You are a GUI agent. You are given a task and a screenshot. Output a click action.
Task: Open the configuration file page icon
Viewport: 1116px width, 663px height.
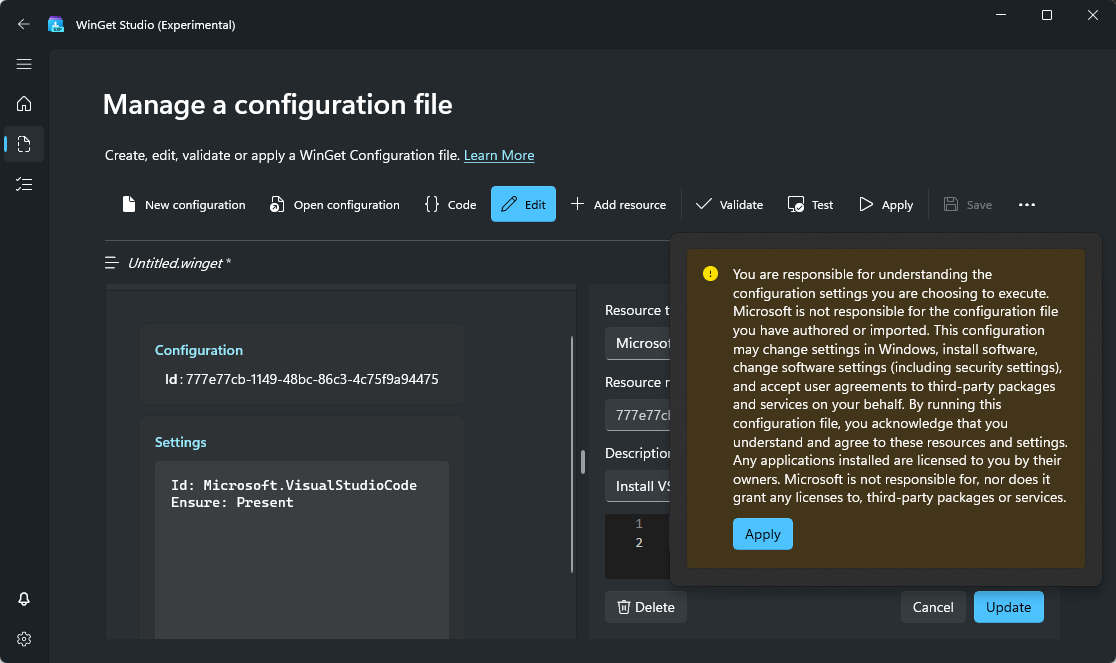(x=24, y=144)
